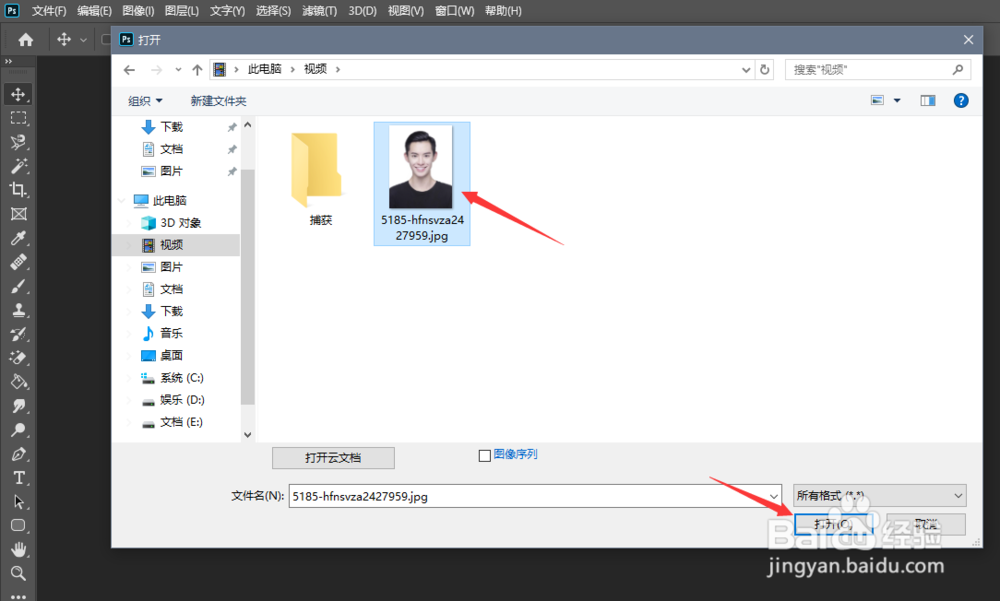Select the Rounded Rectangle shape tool
This screenshot has height=601, width=1000.
pyautogui.click(x=18, y=526)
